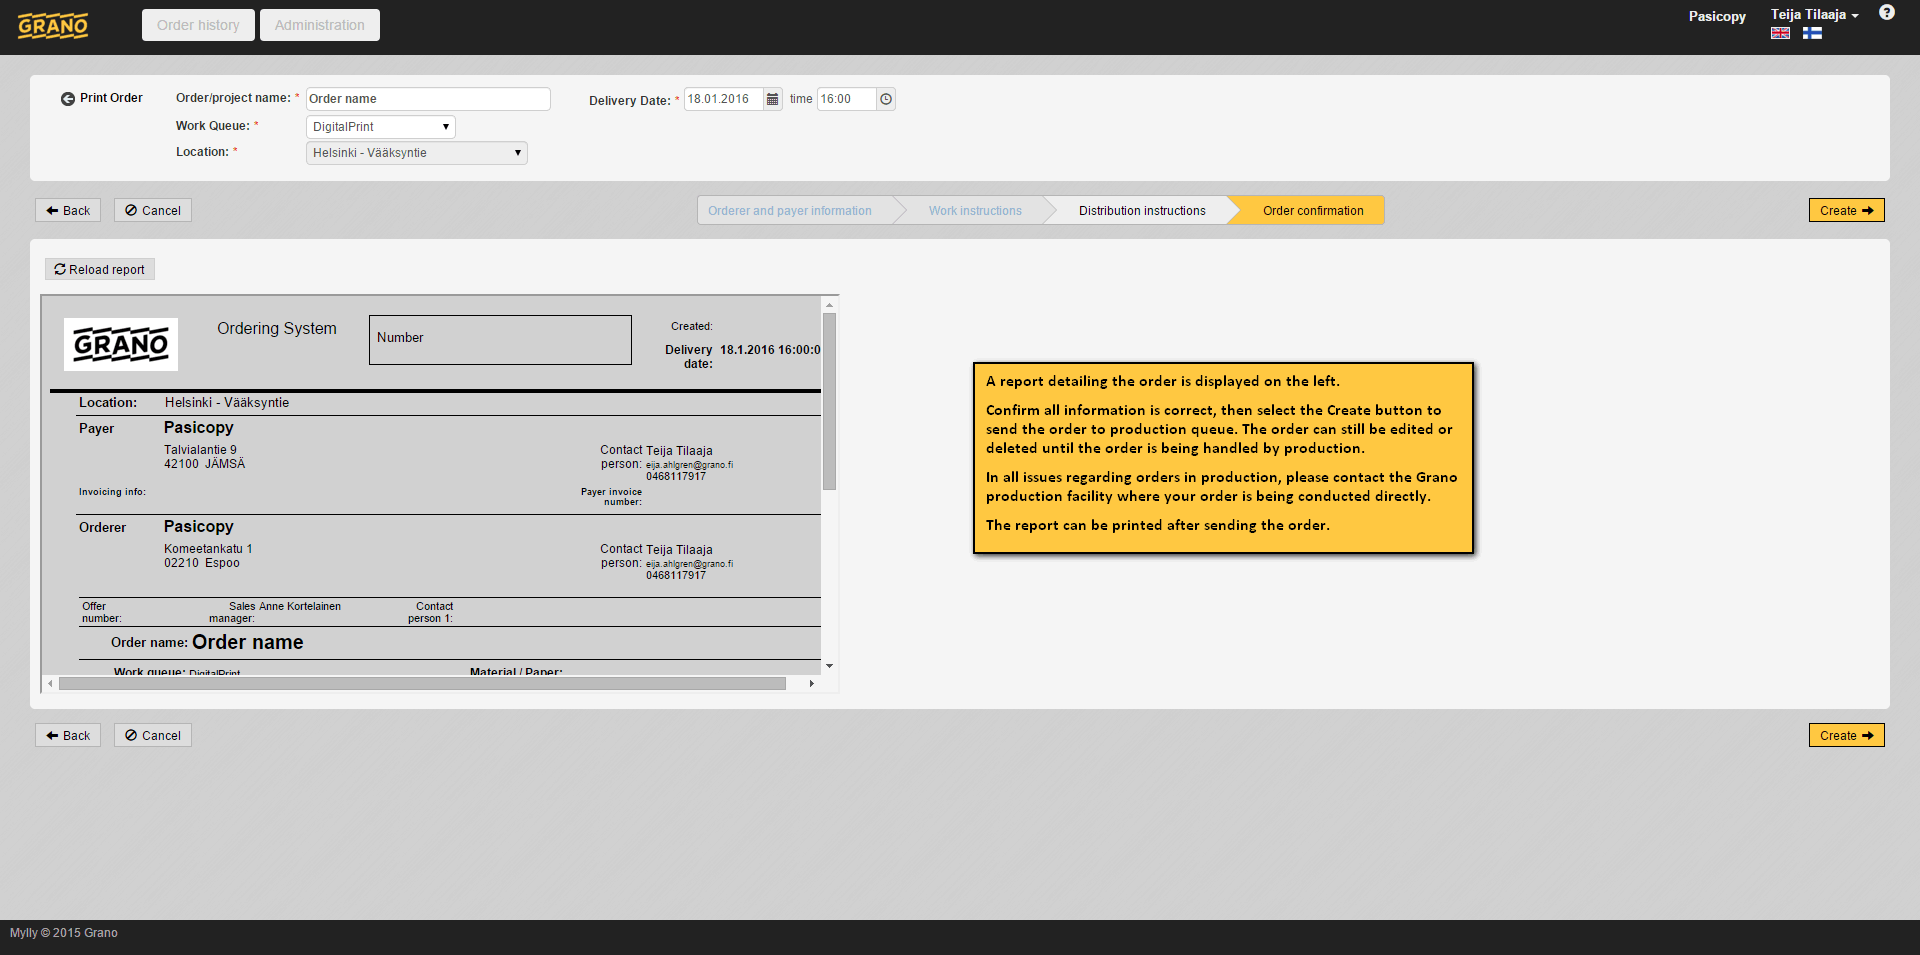Open the help question mark icon
1920x955 pixels.
coord(1886,13)
